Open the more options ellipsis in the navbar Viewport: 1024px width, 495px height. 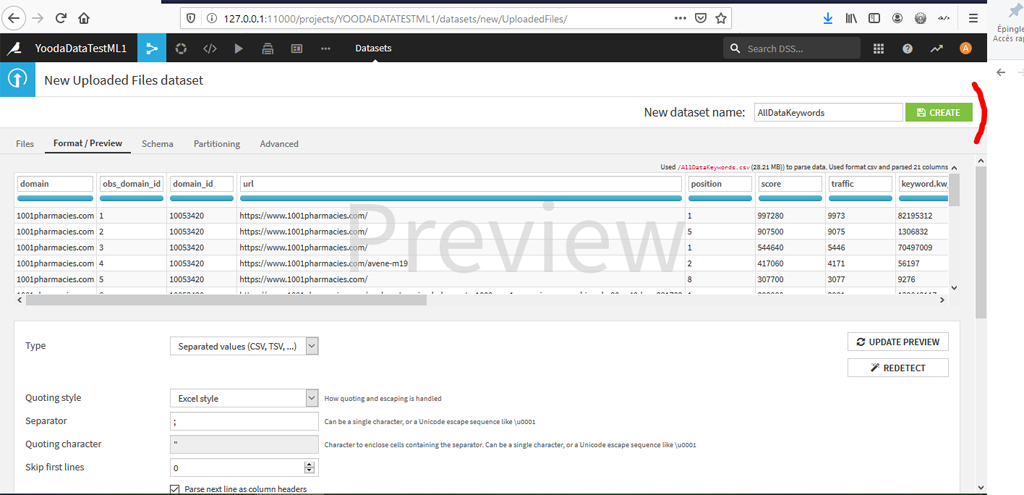pyautogui.click(x=325, y=48)
